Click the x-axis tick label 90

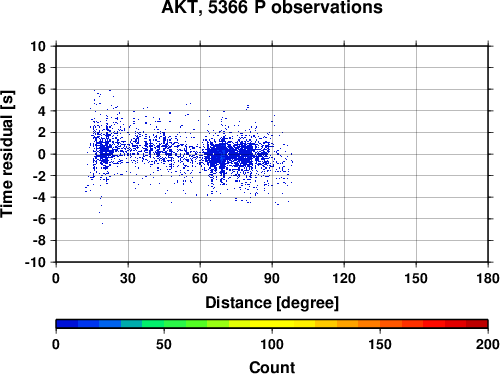tap(272, 278)
